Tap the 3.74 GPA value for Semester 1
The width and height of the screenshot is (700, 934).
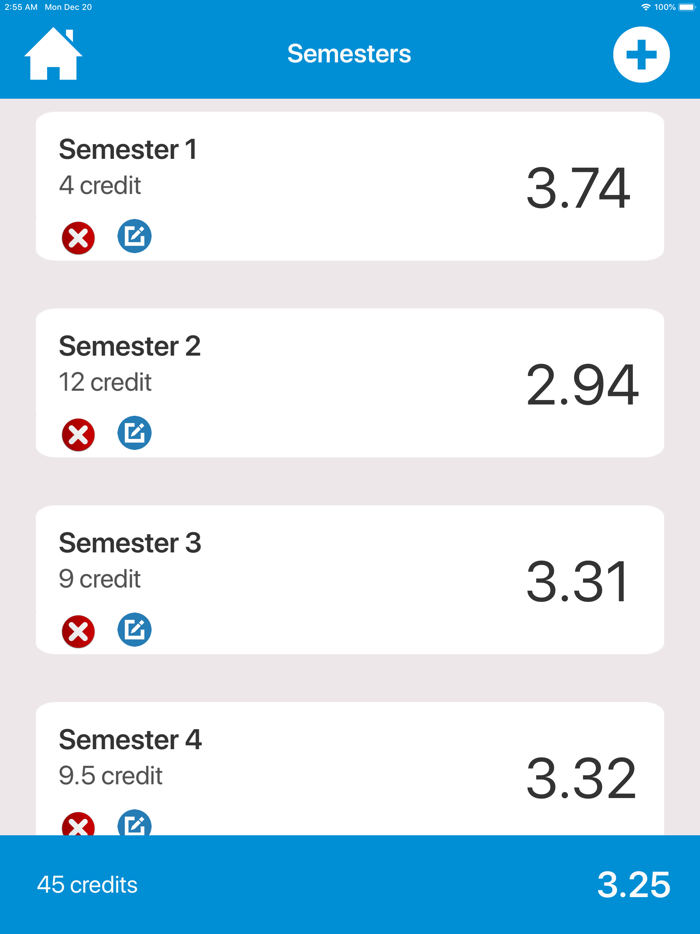[x=578, y=186]
